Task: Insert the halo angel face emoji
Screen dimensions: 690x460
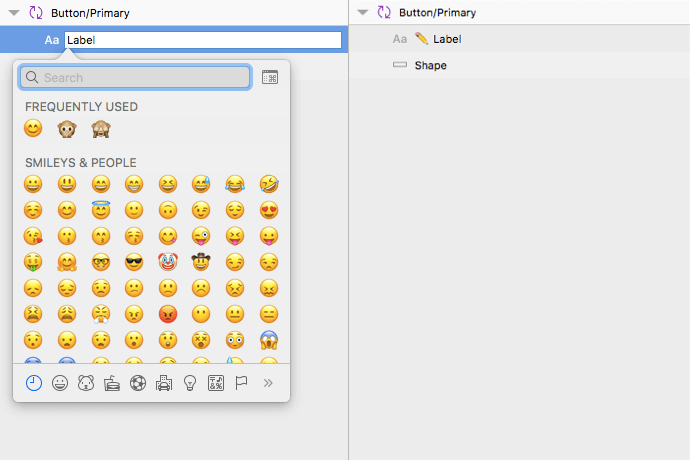Action: point(101,210)
